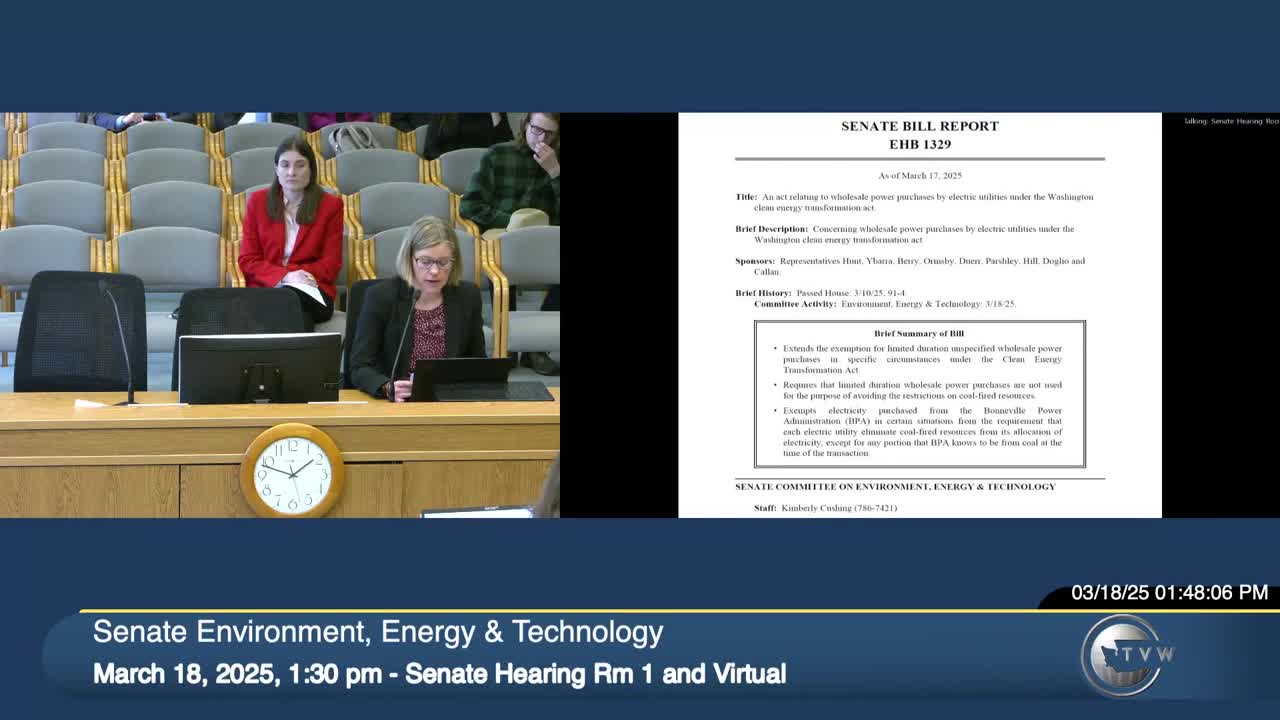Click the woman in the red jacket
The width and height of the screenshot is (1280, 720).
pos(291,235)
